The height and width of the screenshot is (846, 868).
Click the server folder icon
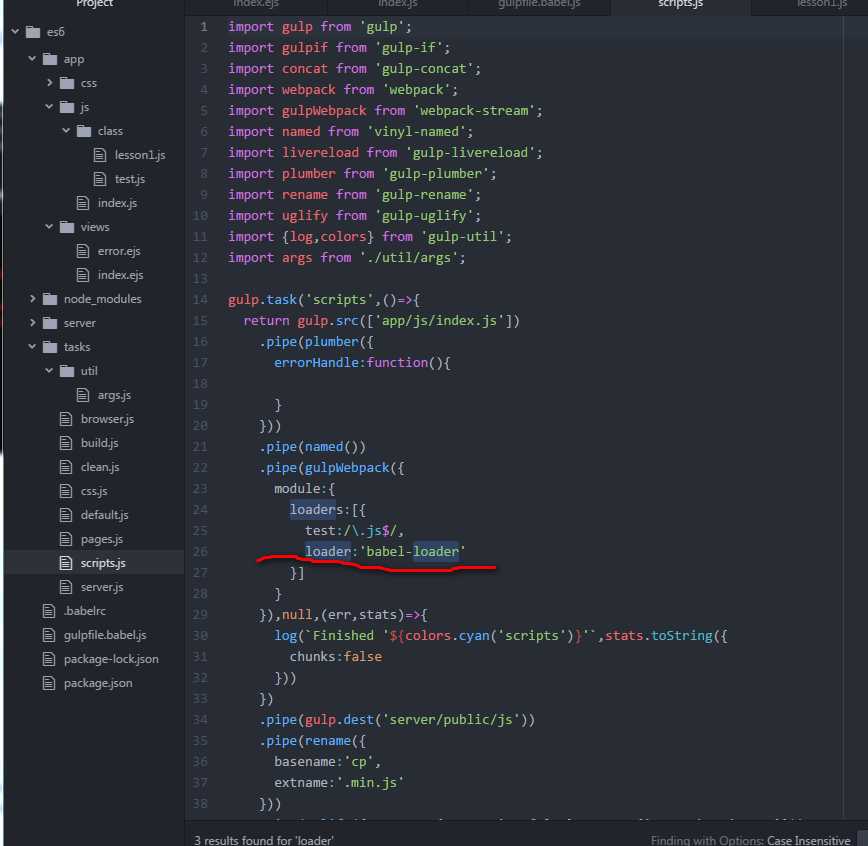click(x=50, y=323)
